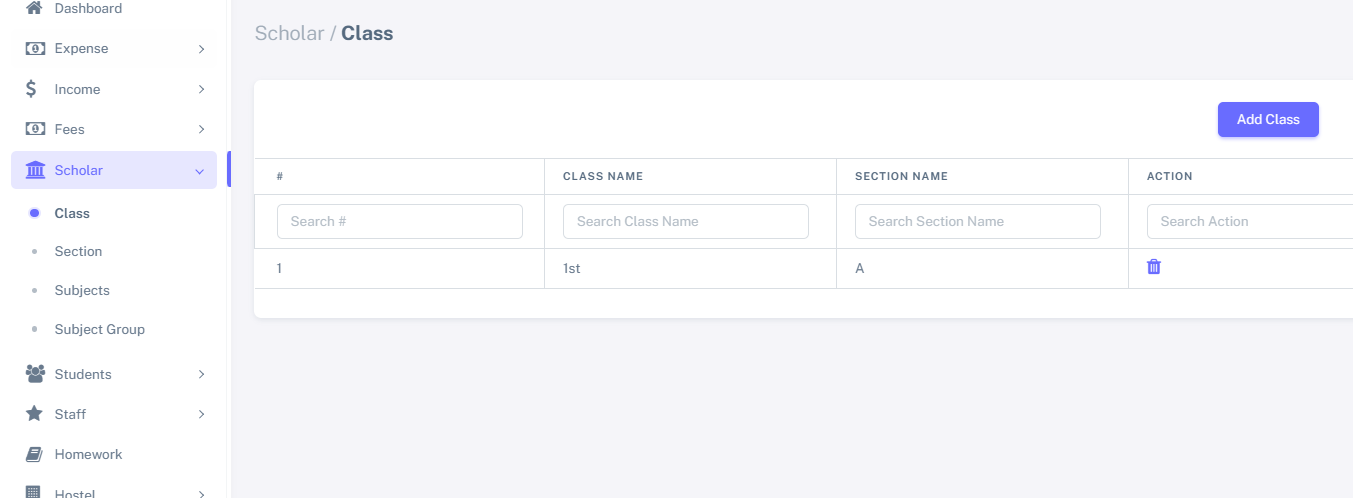Focus the Search Section Name field
This screenshot has width=1353, height=498.
[977, 221]
